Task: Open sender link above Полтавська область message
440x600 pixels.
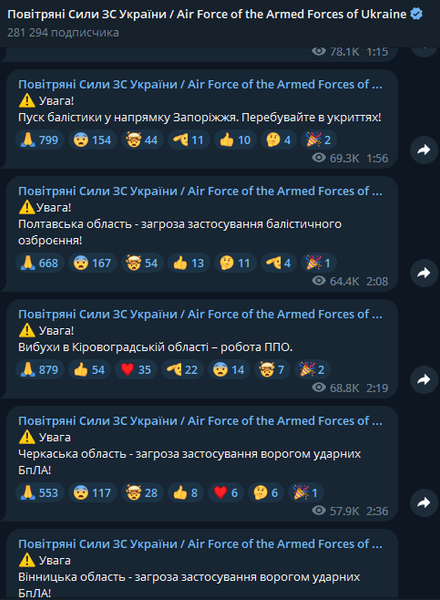Action: click(200, 191)
